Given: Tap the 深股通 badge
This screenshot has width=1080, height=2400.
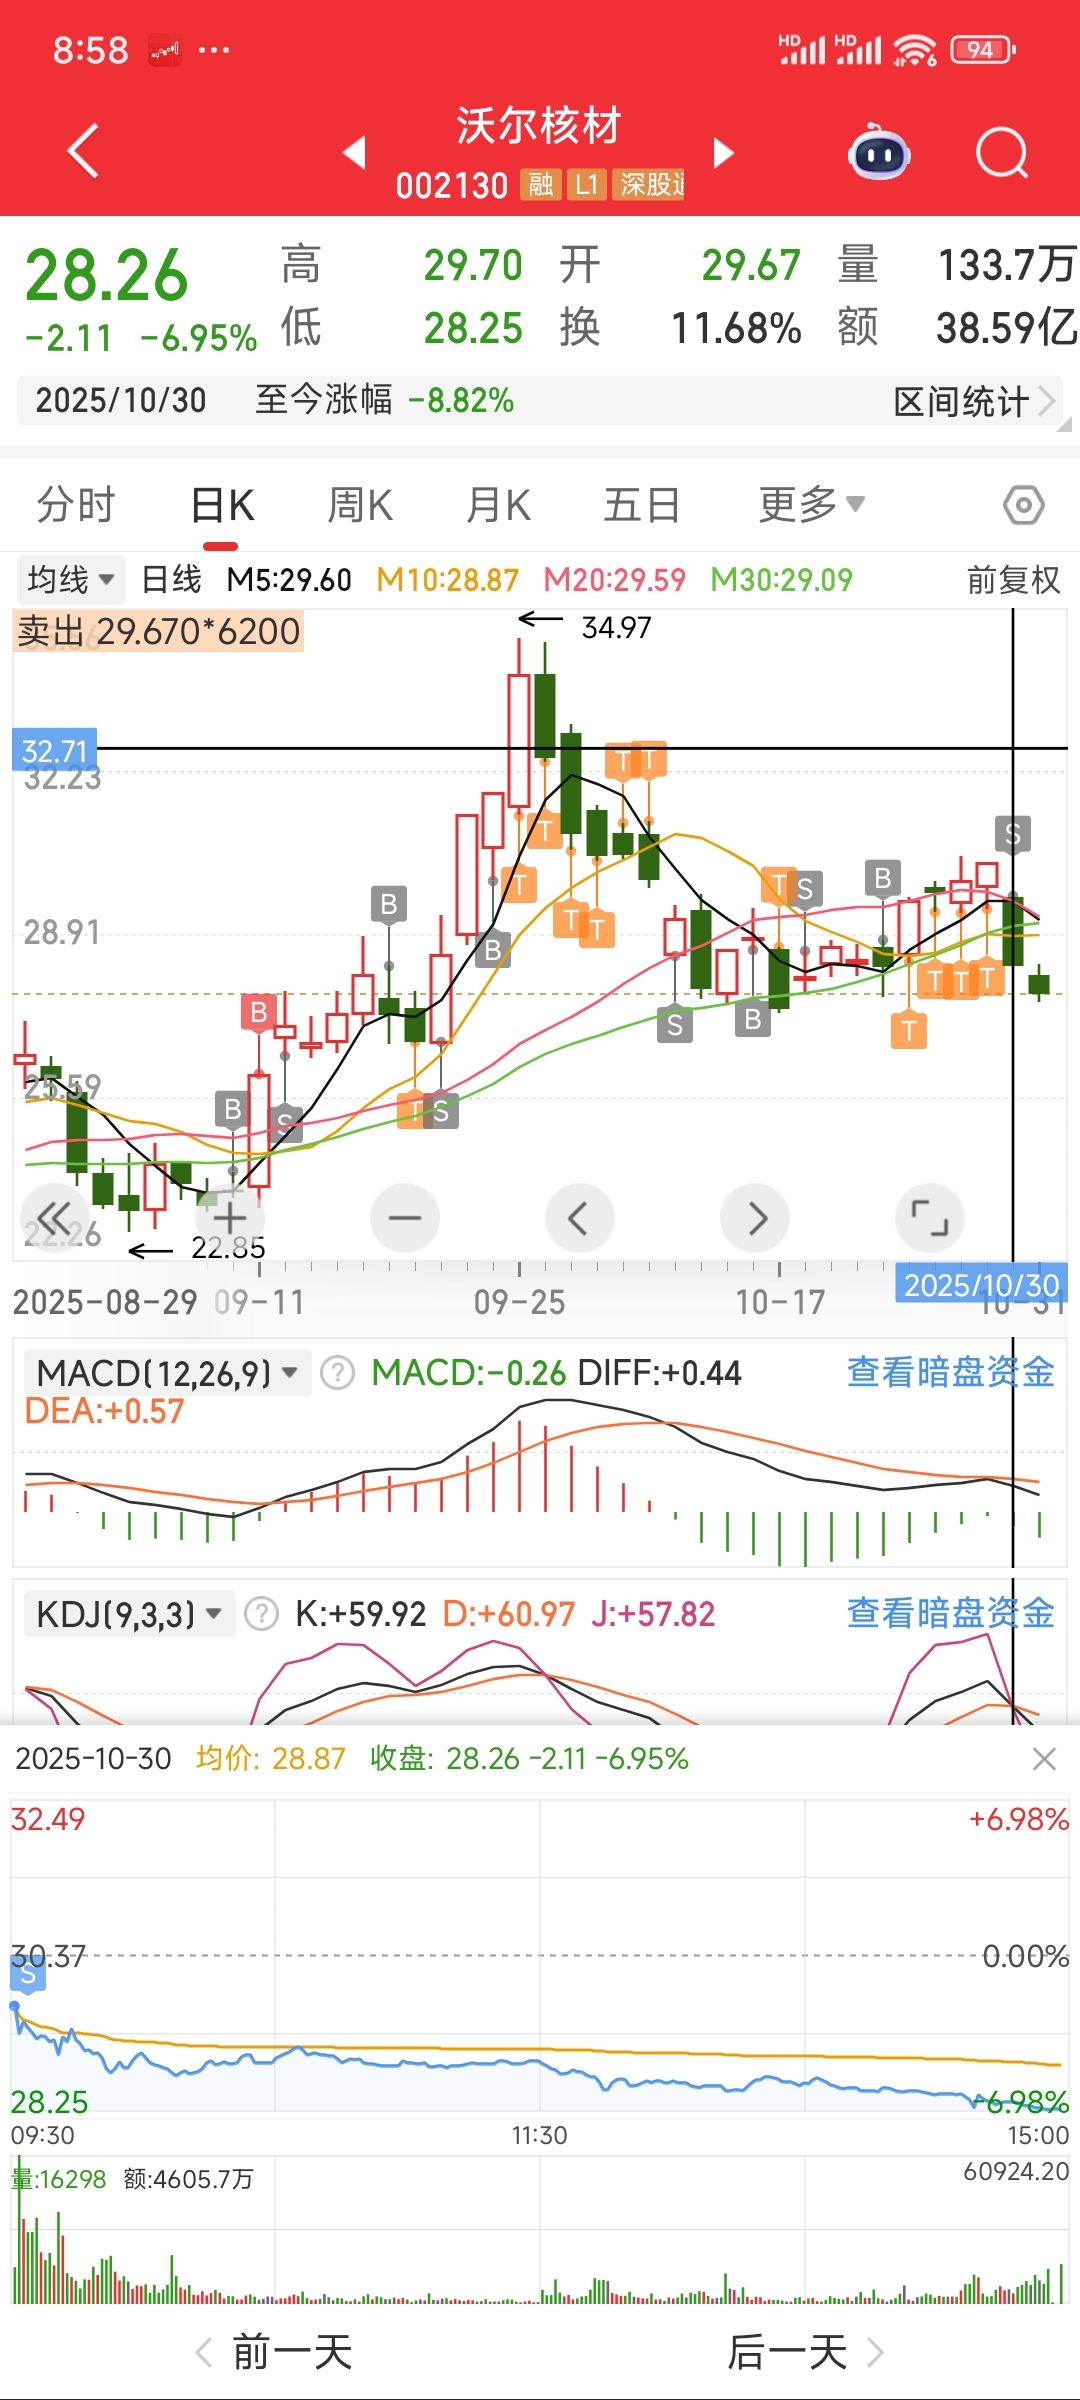Looking at the screenshot, I should [x=649, y=185].
